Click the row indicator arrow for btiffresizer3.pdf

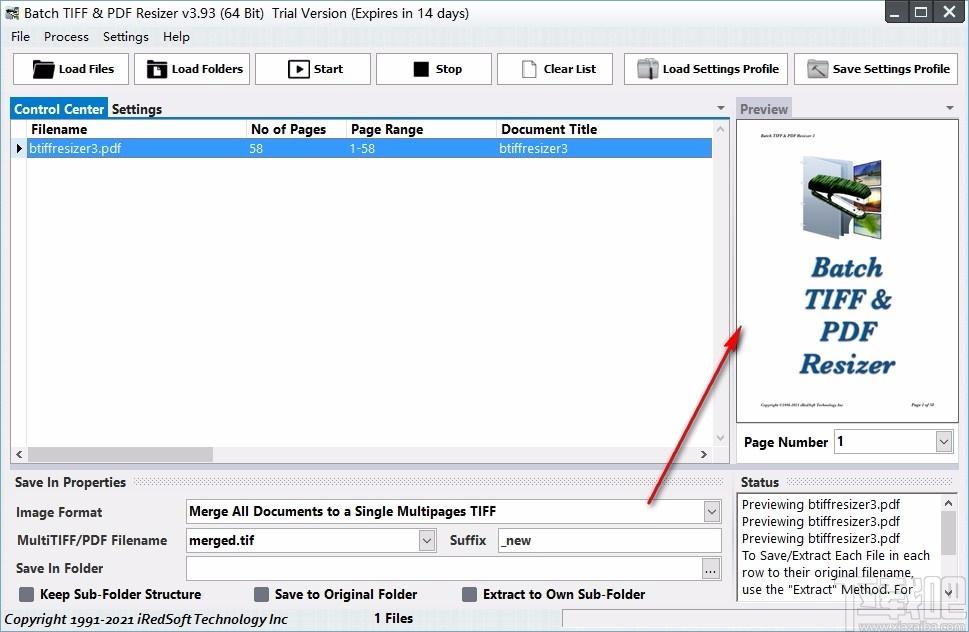[19, 148]
